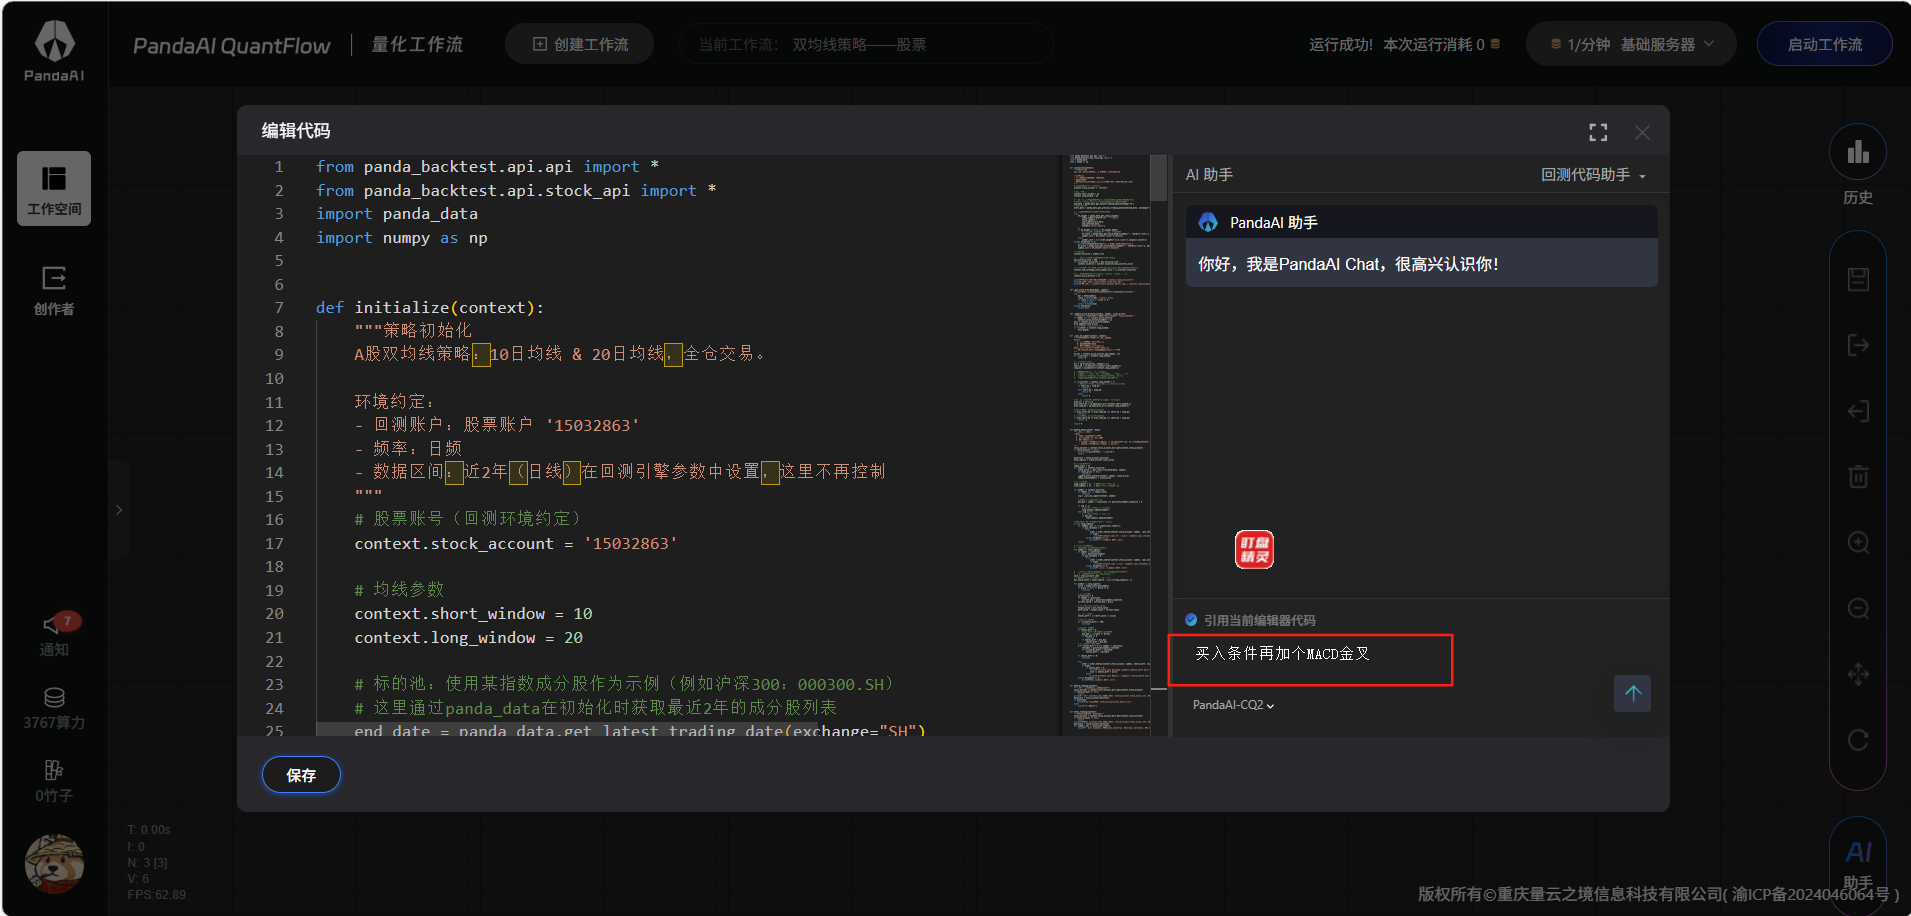The height and width of the screenshot is (916, 1911).
Task: Click the 量化工作流 header label
Action: [417, 45]
